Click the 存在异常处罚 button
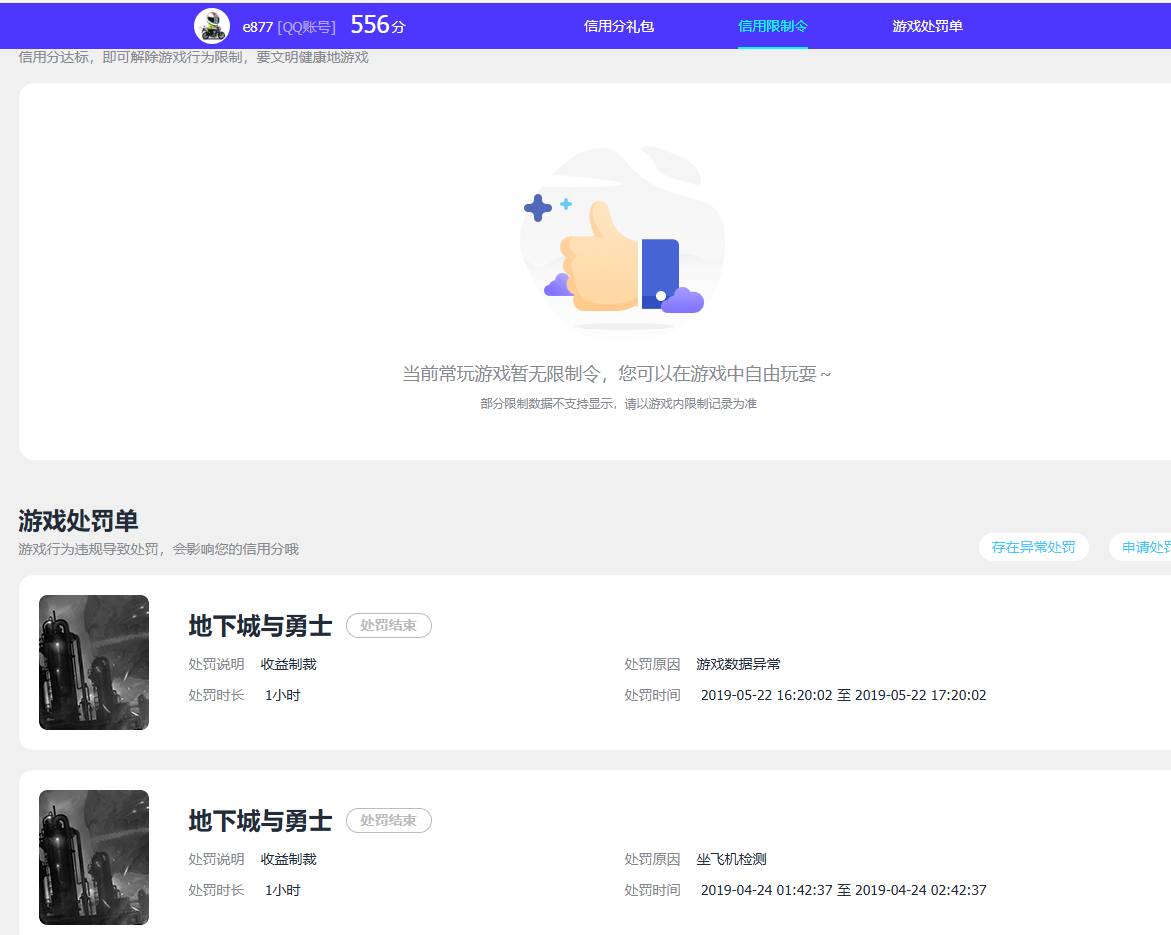Viewport: 1171px width, 935px height. click(x=1033, y=547)
